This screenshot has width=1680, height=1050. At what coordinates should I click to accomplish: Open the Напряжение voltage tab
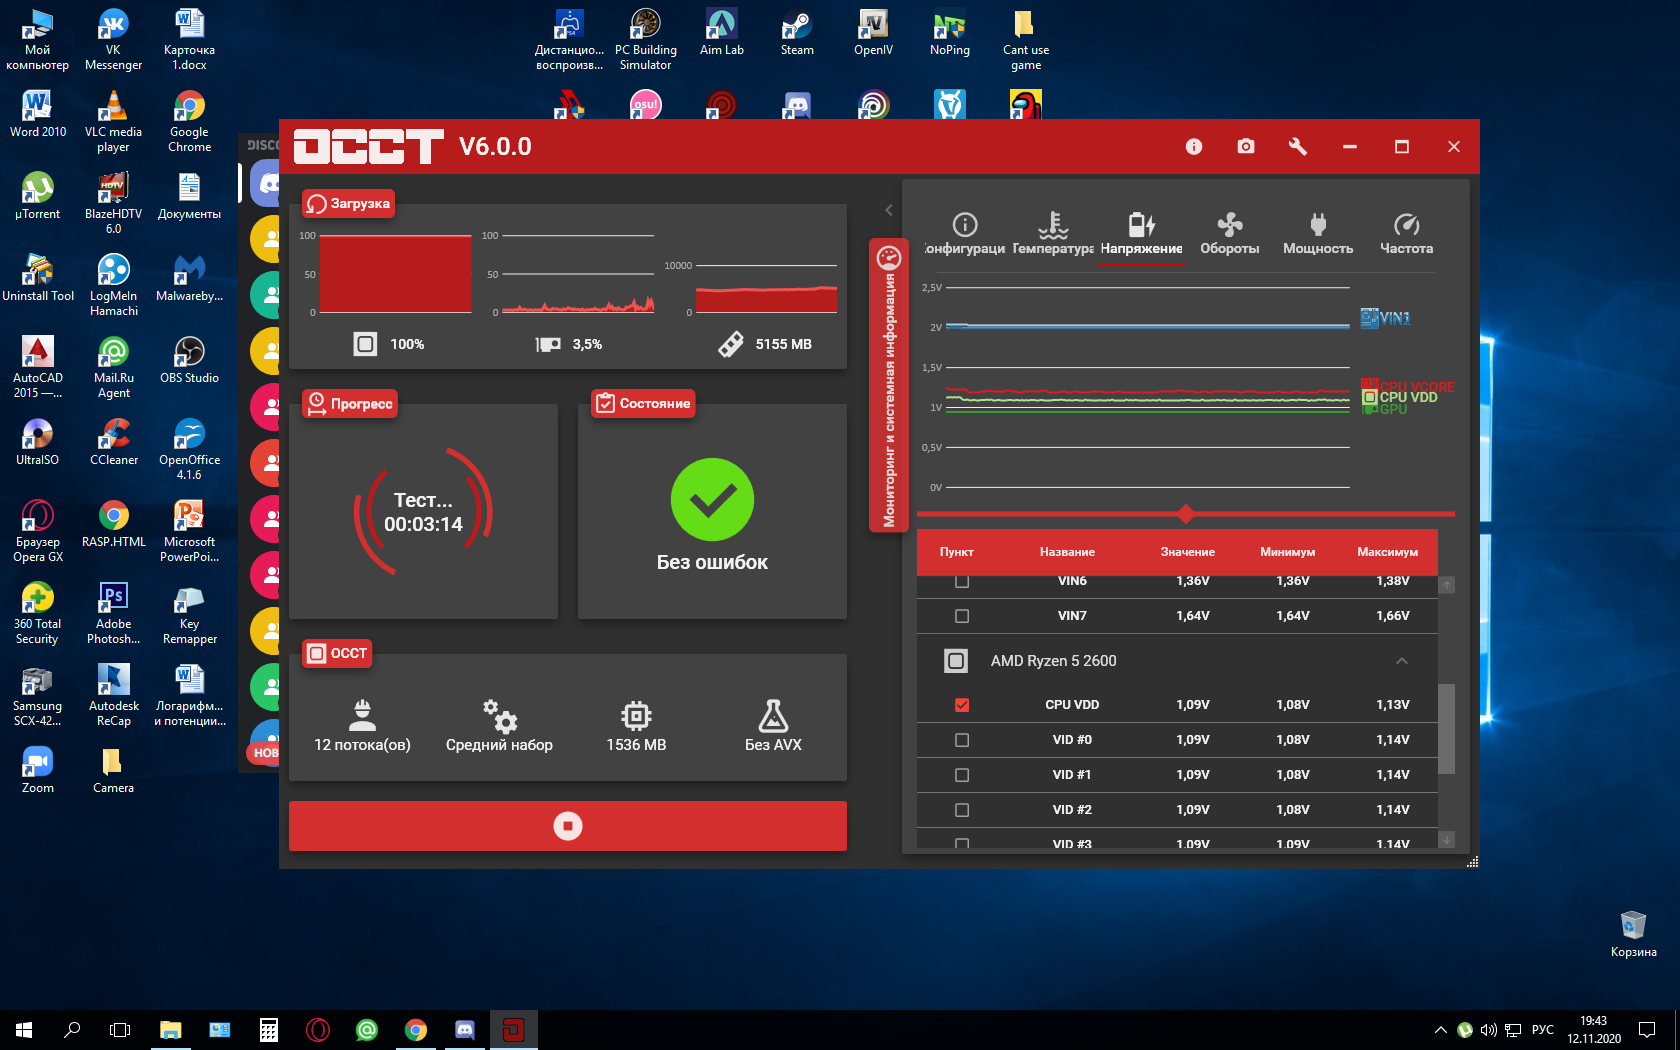[1141, 234]
